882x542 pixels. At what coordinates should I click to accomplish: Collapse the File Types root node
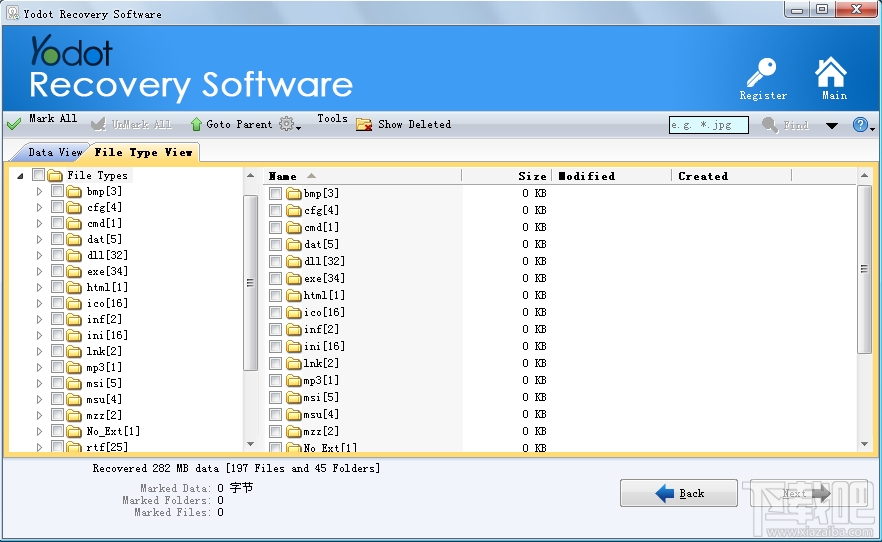[x=20, y=176]
